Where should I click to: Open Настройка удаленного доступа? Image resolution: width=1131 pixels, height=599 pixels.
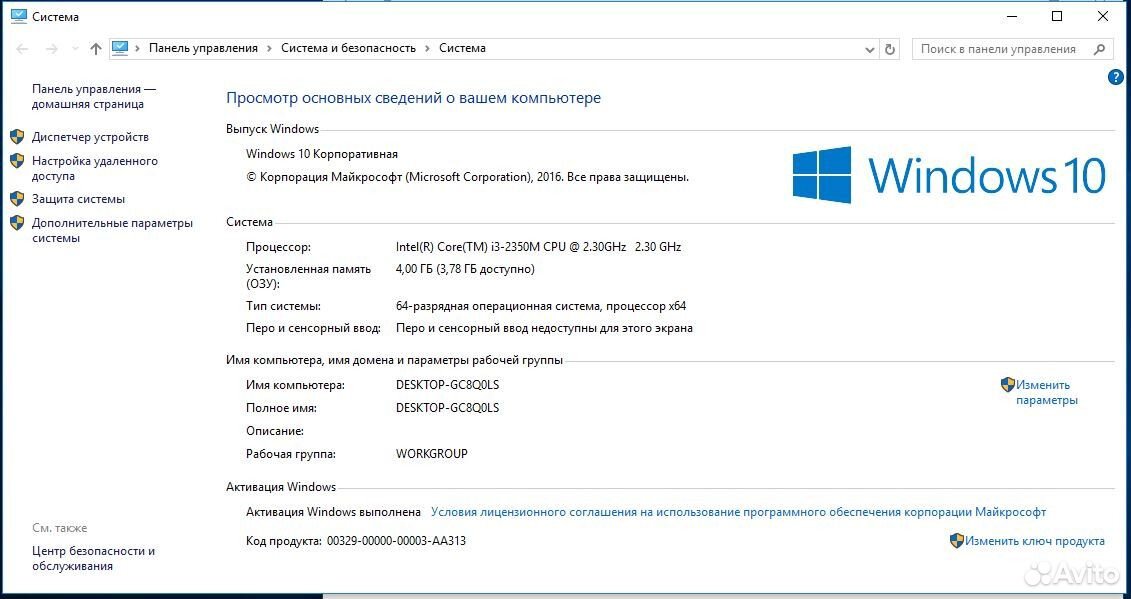point(94,168)
